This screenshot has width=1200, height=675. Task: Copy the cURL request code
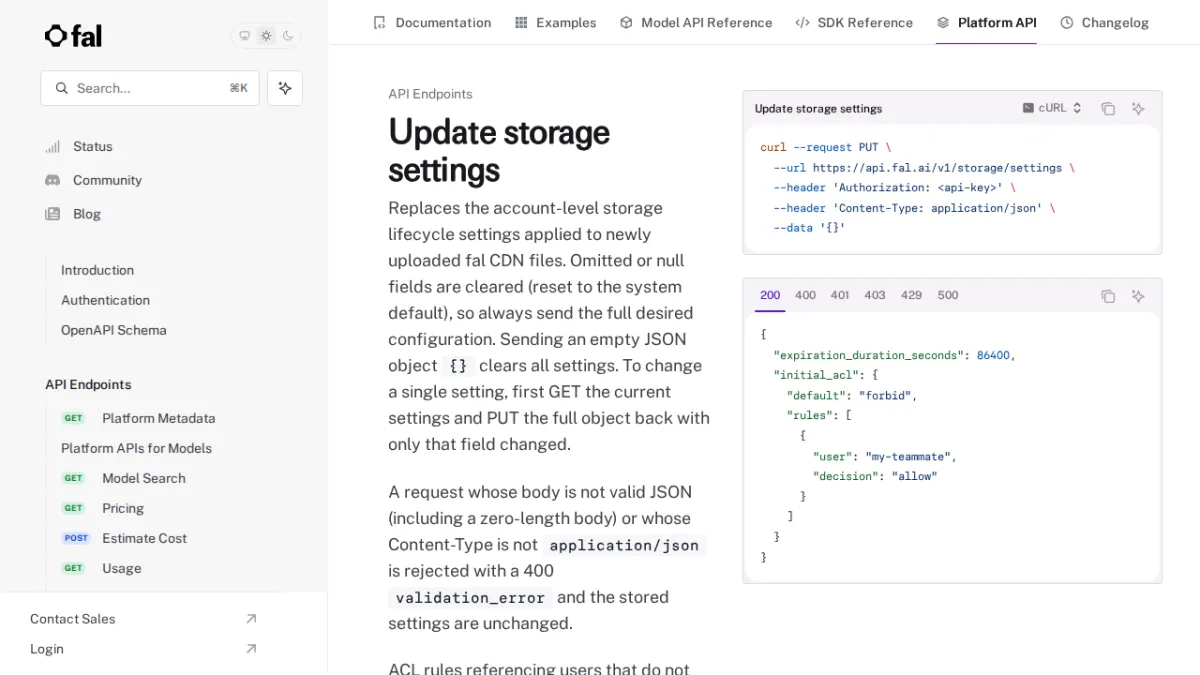tap(1108, 108)
